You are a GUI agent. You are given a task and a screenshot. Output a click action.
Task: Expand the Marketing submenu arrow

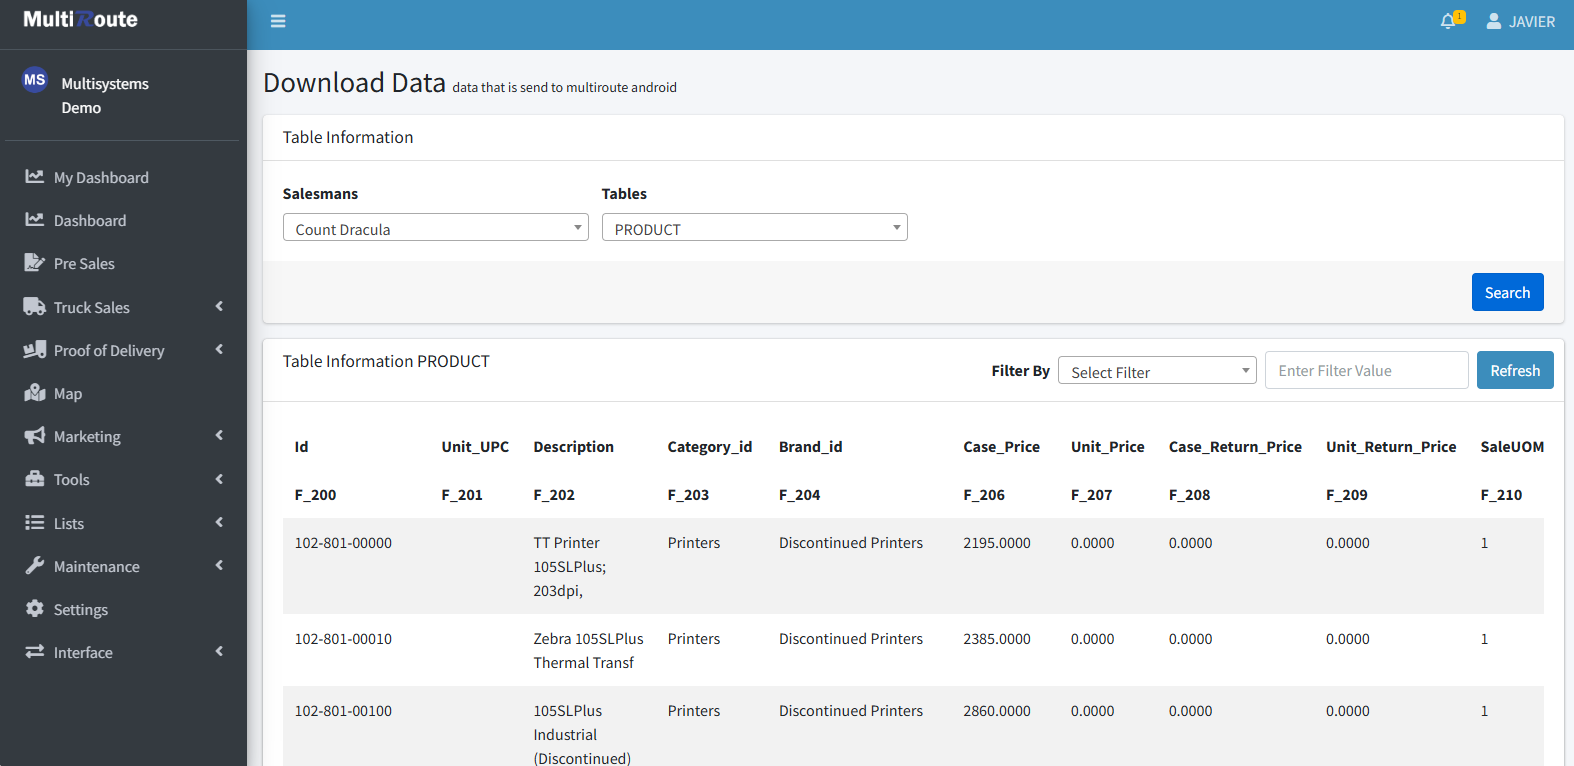(219, 436)
